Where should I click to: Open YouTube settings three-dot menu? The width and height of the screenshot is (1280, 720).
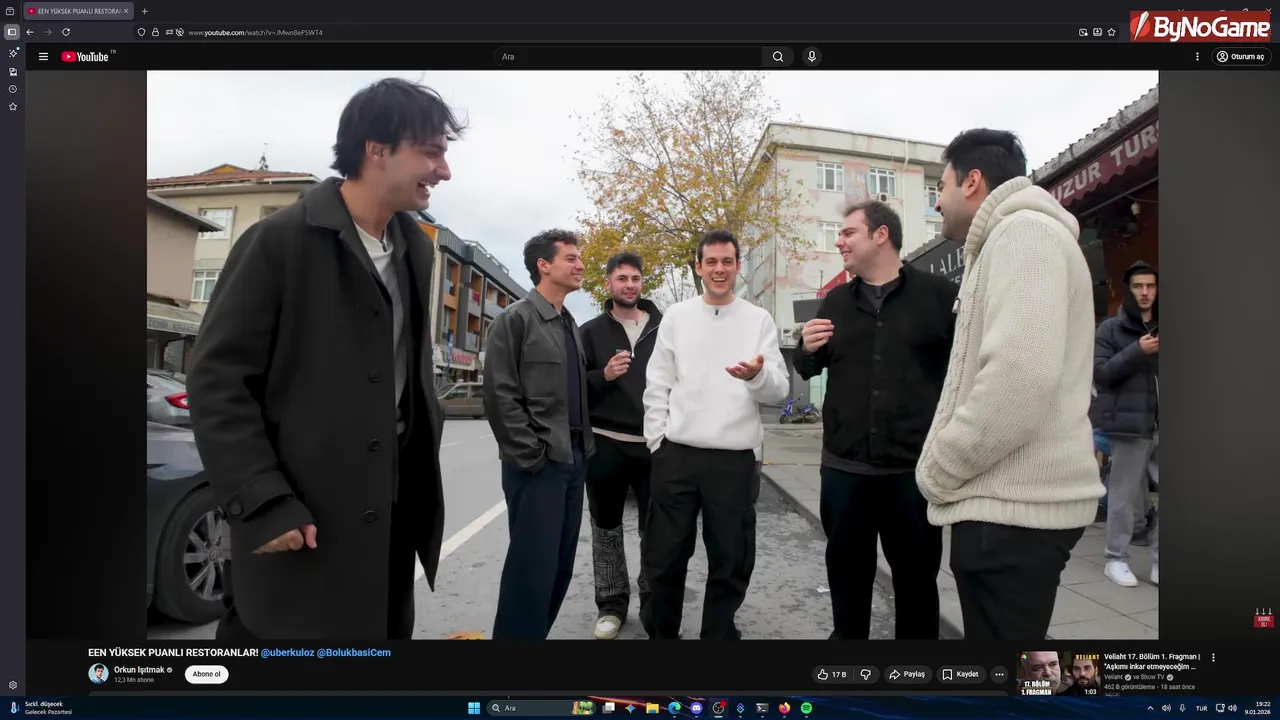pos(1197,57)
